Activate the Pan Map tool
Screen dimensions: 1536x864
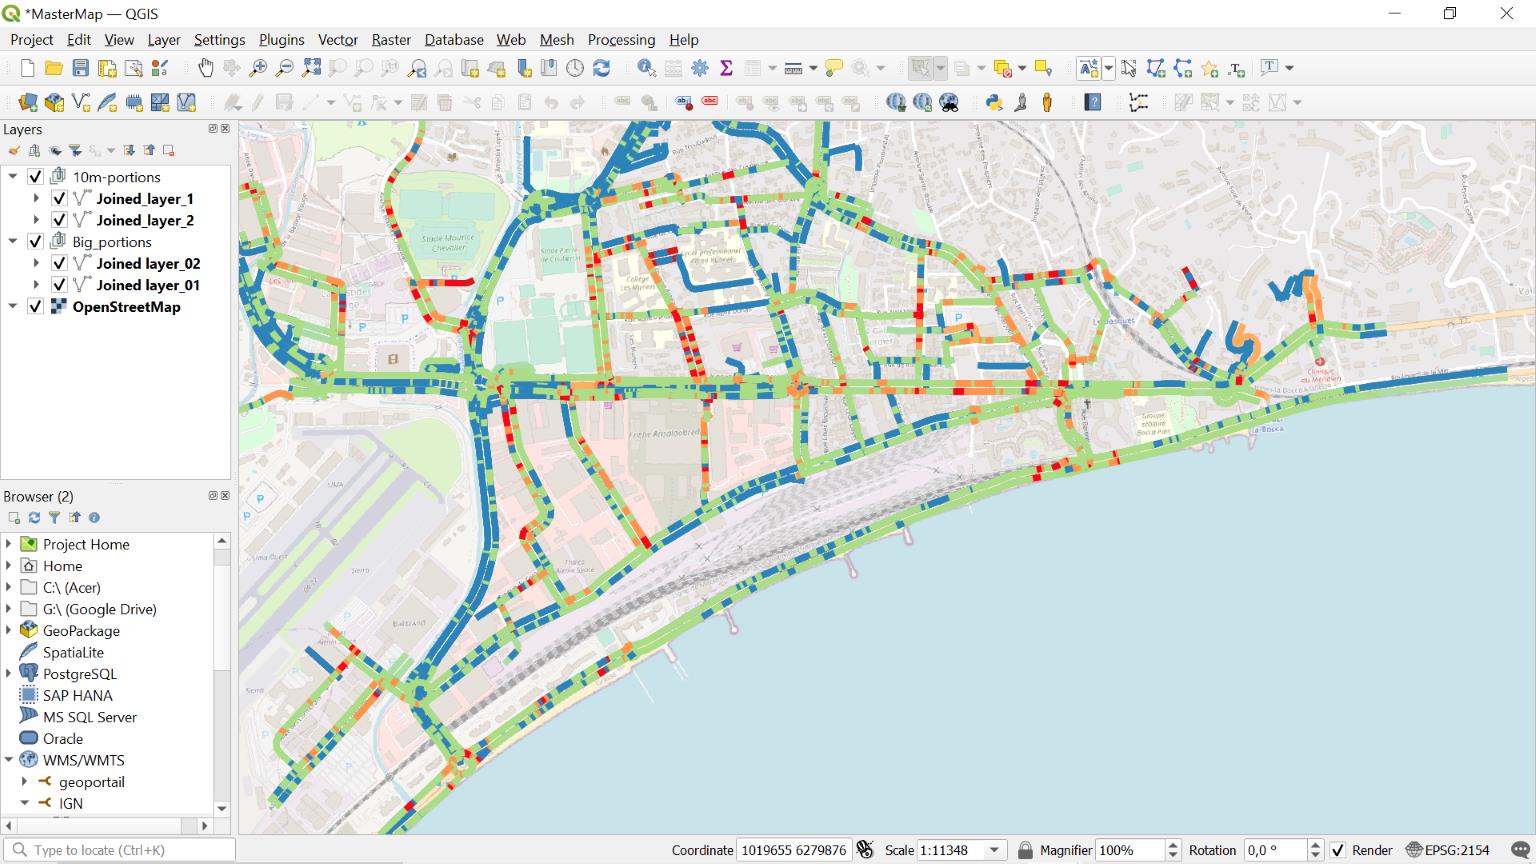pos(205,68)
